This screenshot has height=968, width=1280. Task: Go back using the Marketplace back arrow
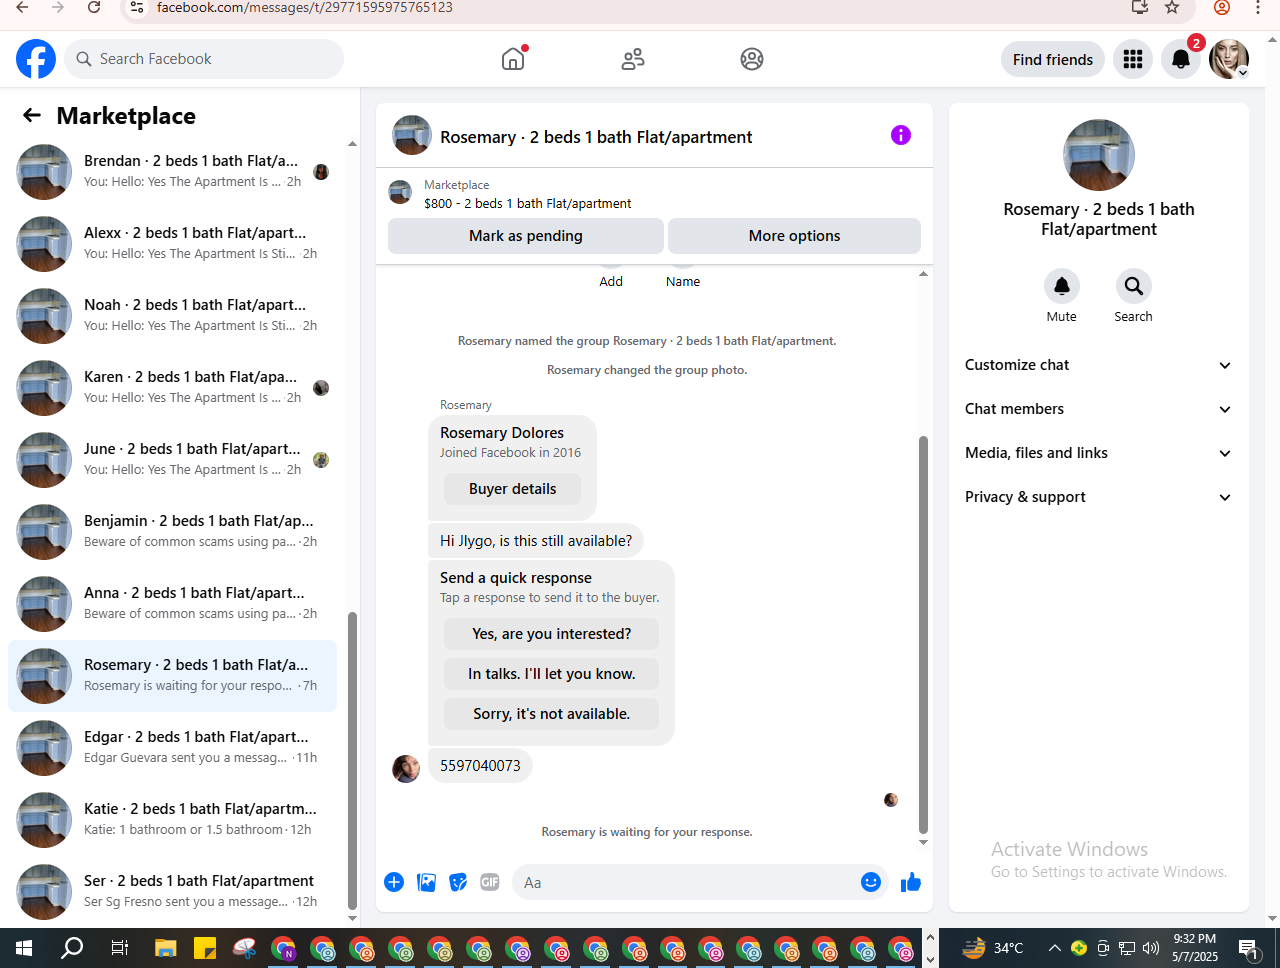pyautogui.click(x=32, y=115)
